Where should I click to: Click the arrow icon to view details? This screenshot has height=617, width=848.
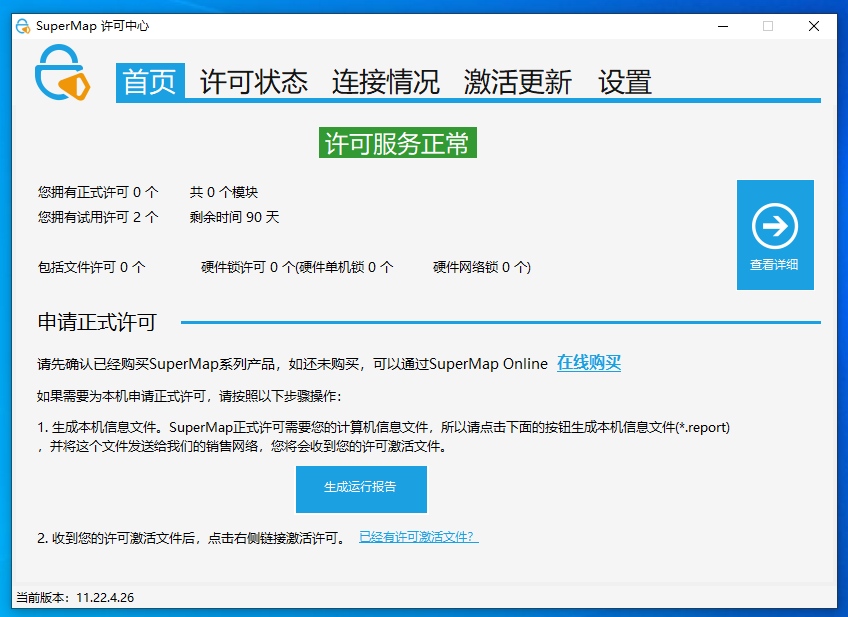(x=774, y=226)
